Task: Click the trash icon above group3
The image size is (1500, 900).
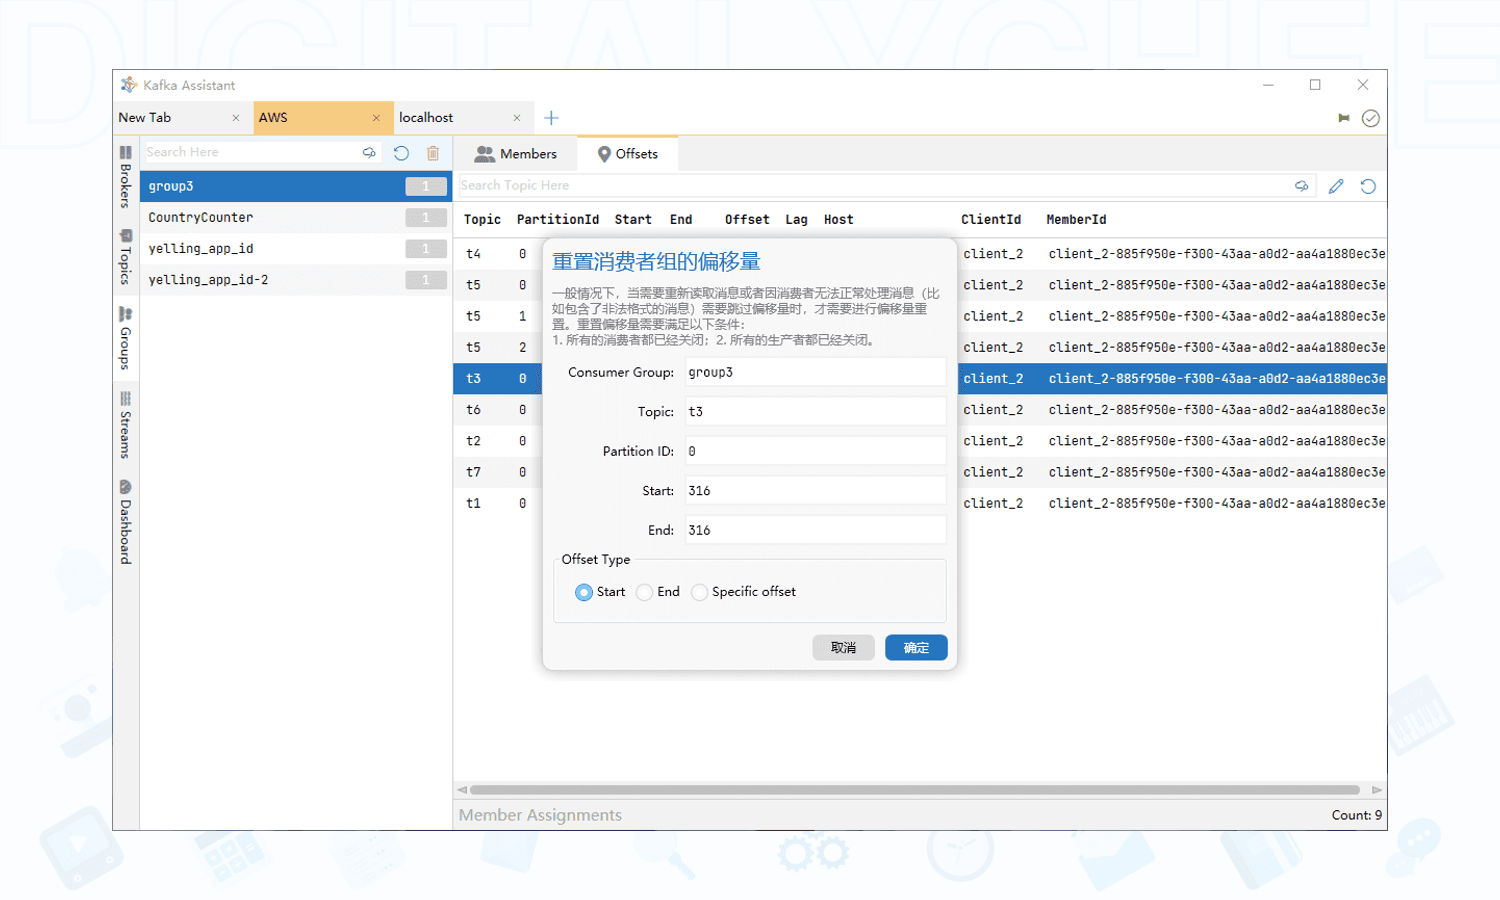Action: pyautogui.click(x=432, y=152)
